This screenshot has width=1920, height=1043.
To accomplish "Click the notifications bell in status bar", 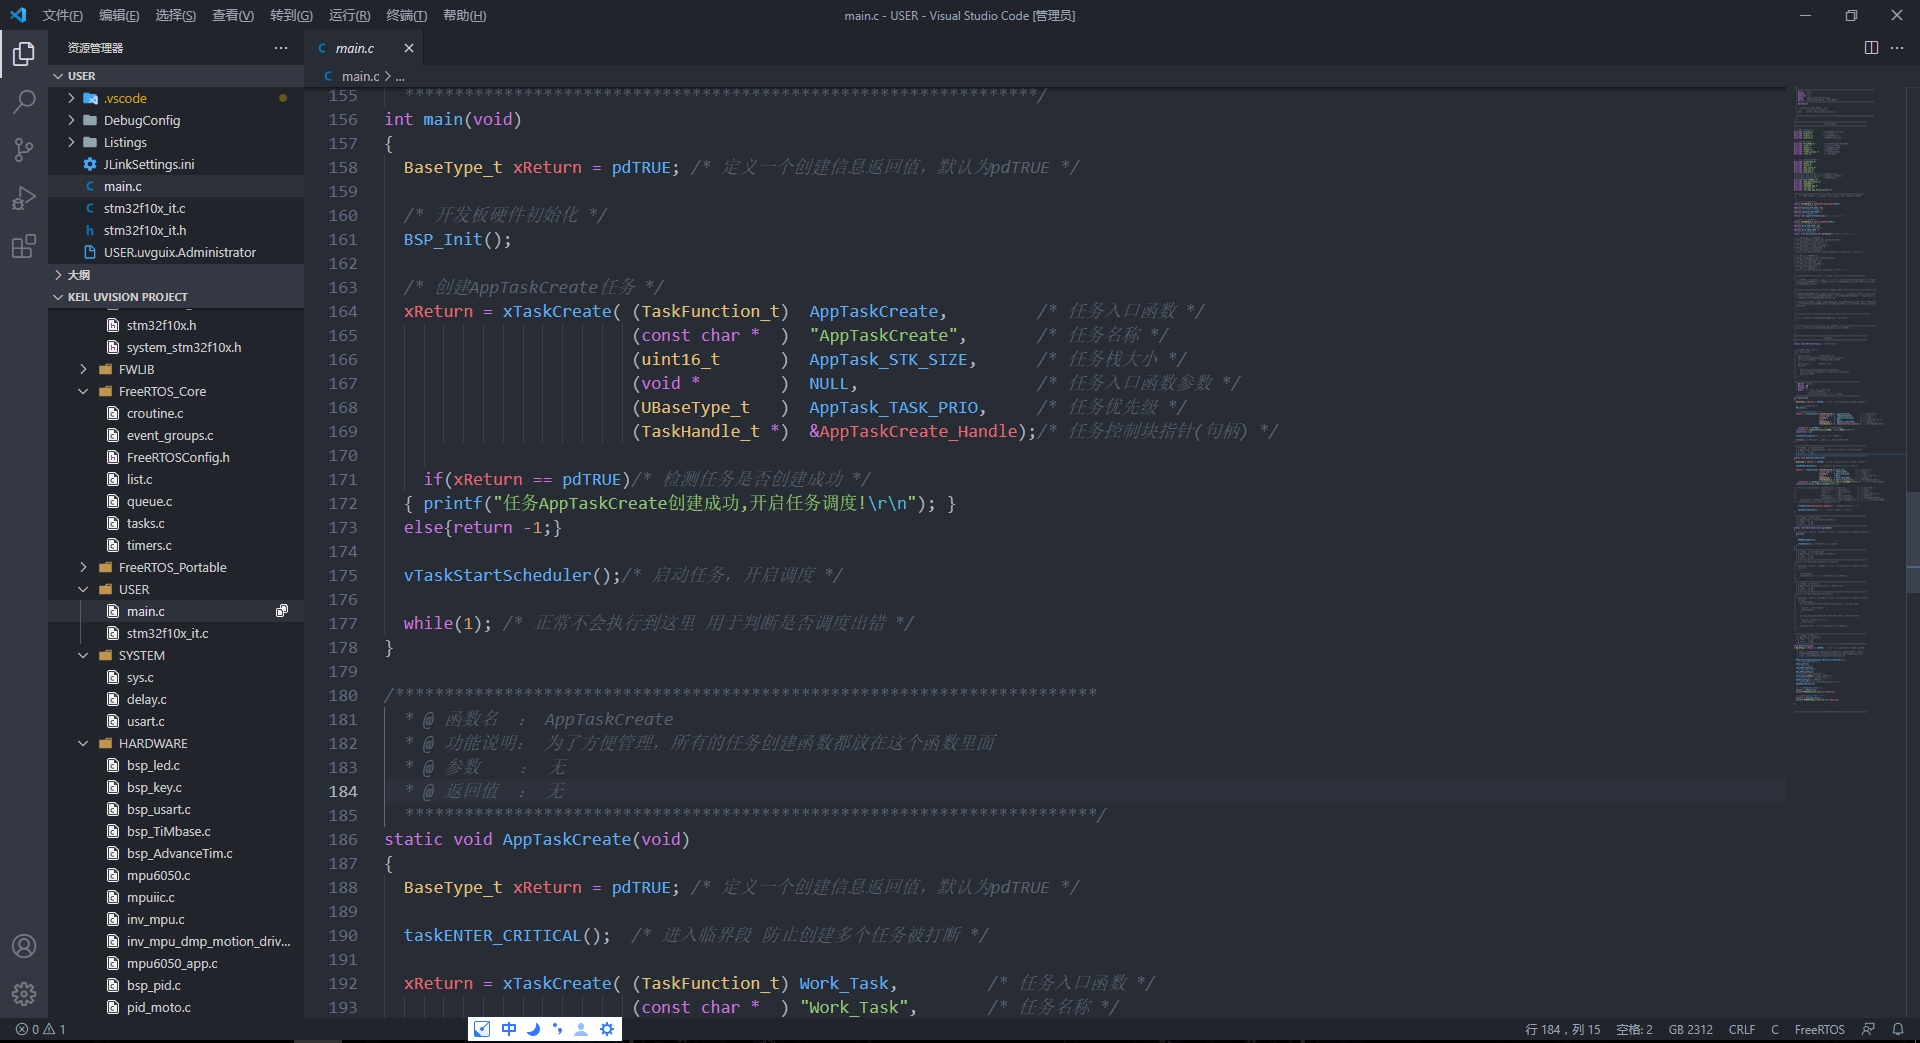I will click(1897, 1029).
